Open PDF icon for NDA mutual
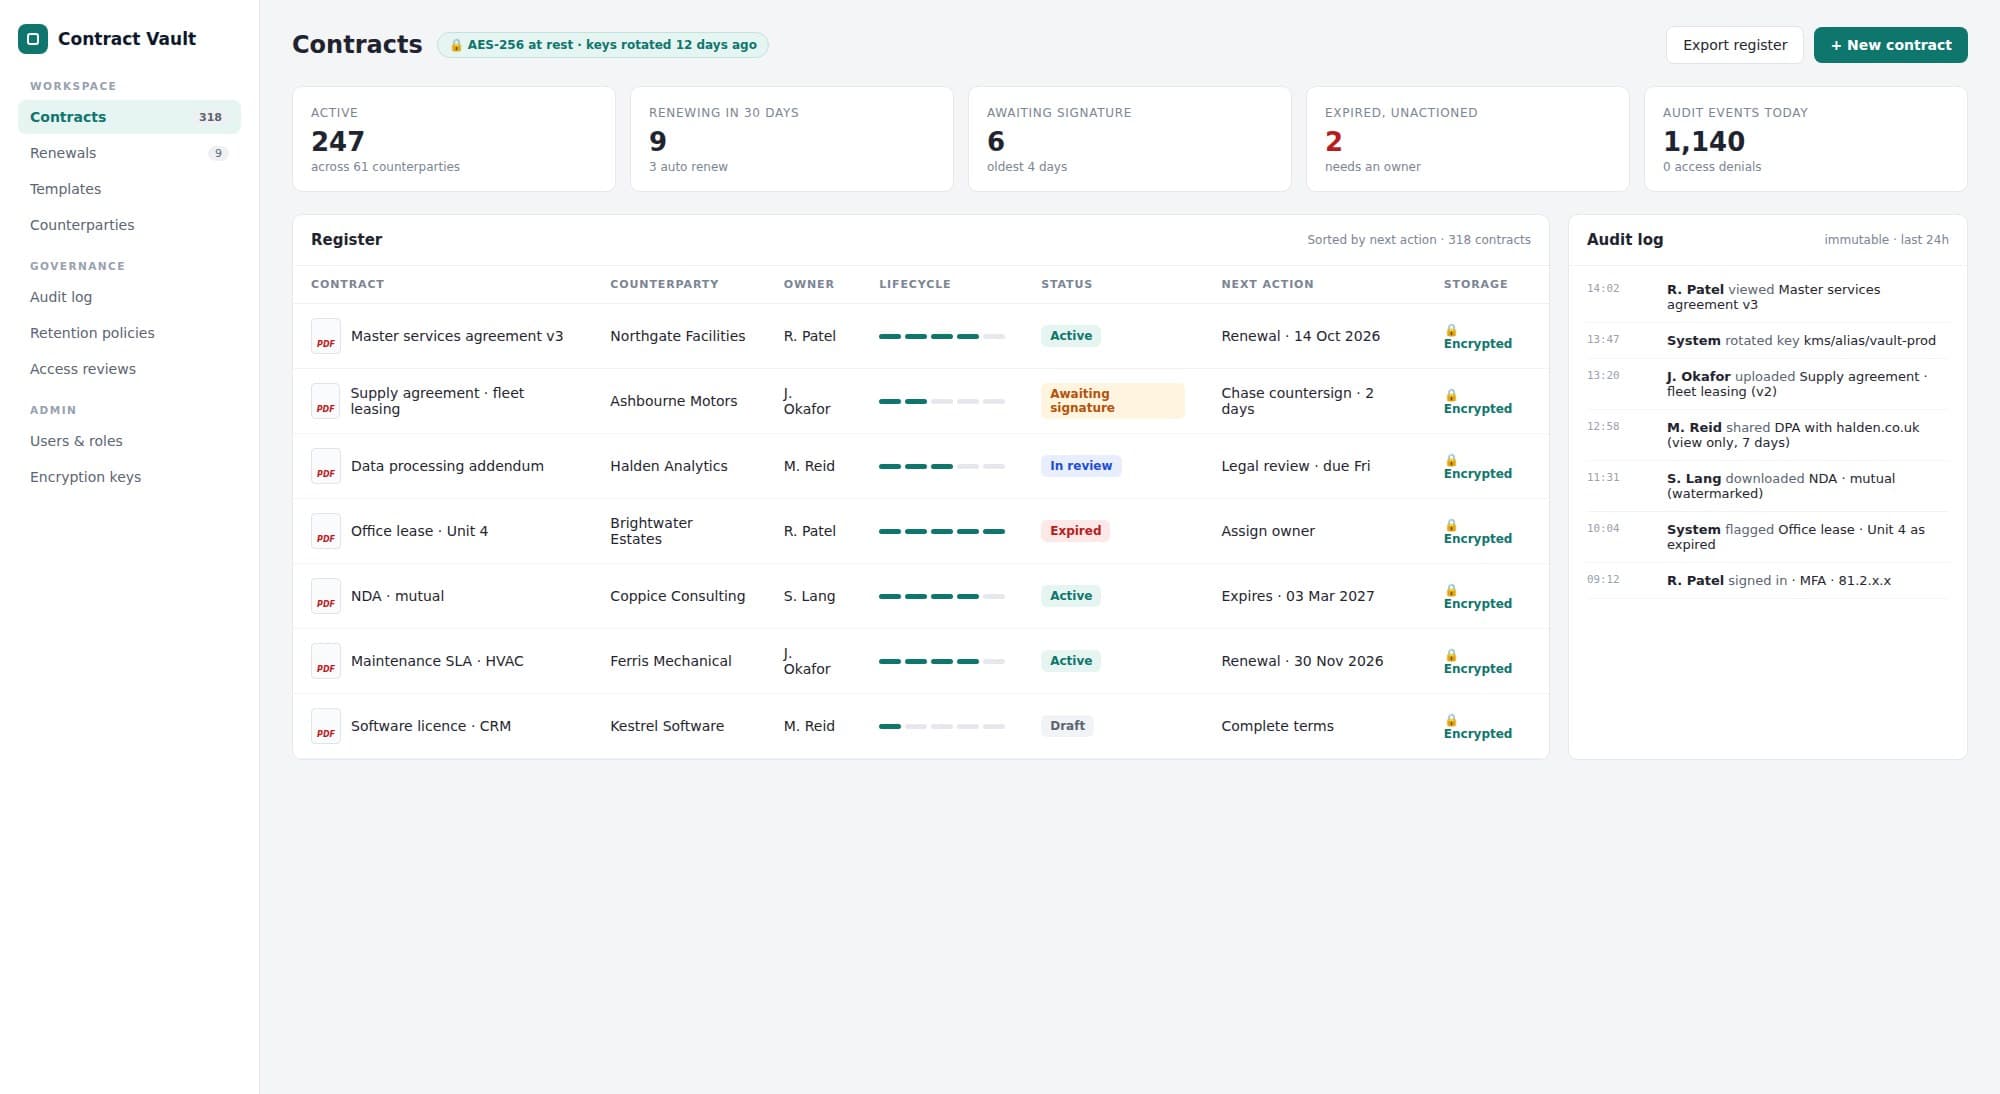 (x=326, y=596)
